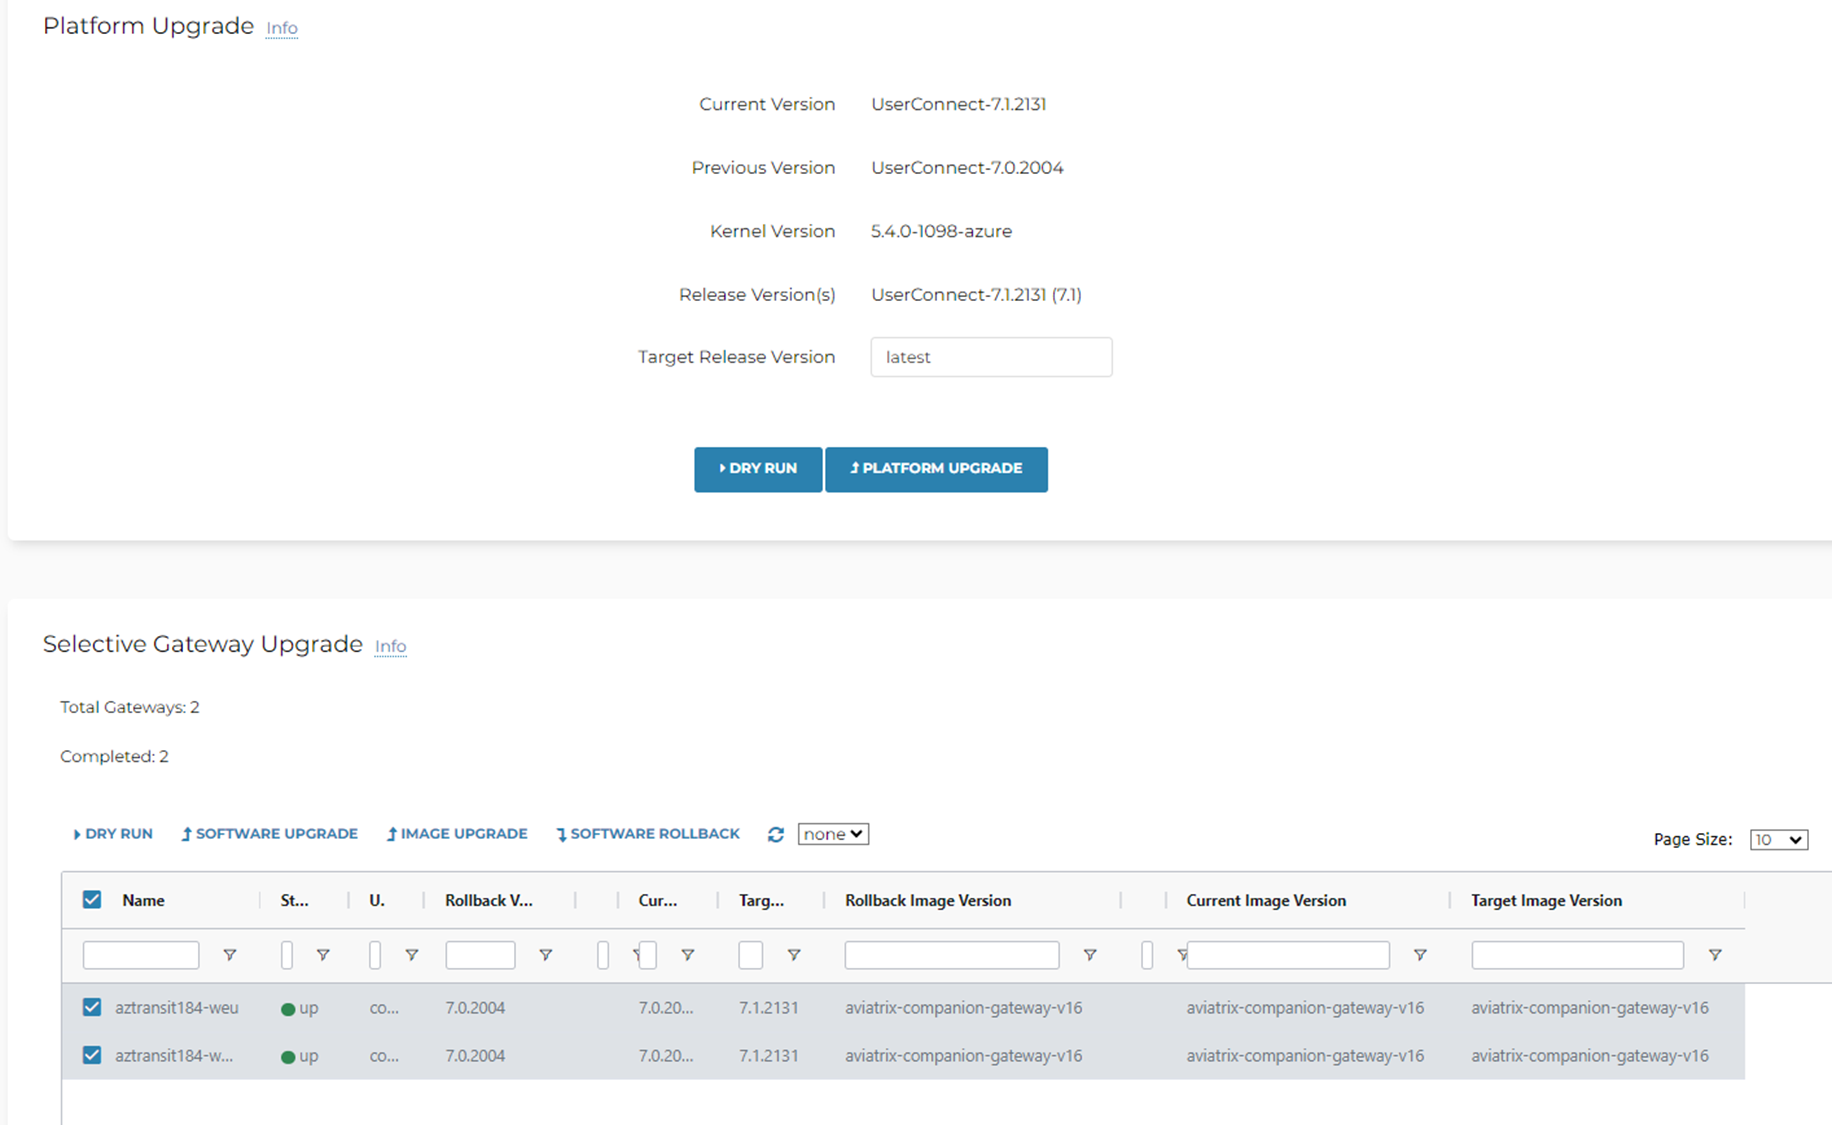This screenshot has height=1125, width=1832.
Task: Open the Status column filter icon
Action: (323, 955)
